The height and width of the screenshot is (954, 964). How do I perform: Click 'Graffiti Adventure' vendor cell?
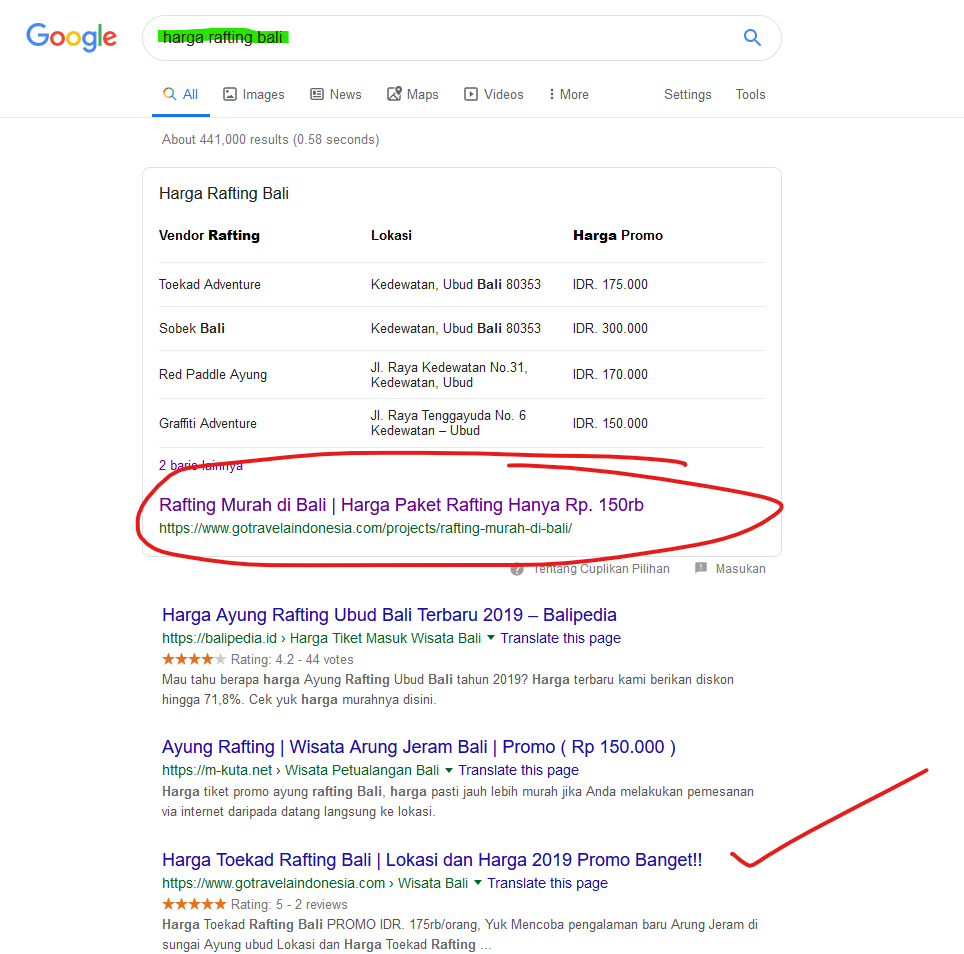208,424
